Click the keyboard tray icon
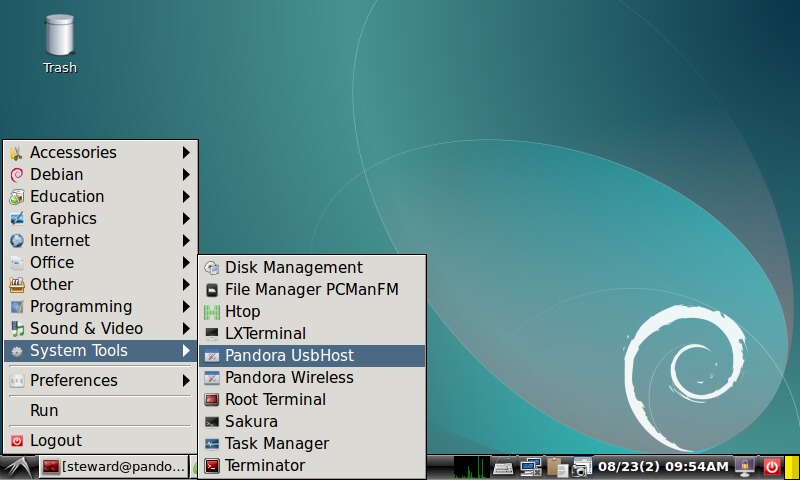 pyautogui.click(x=503, y=467)
